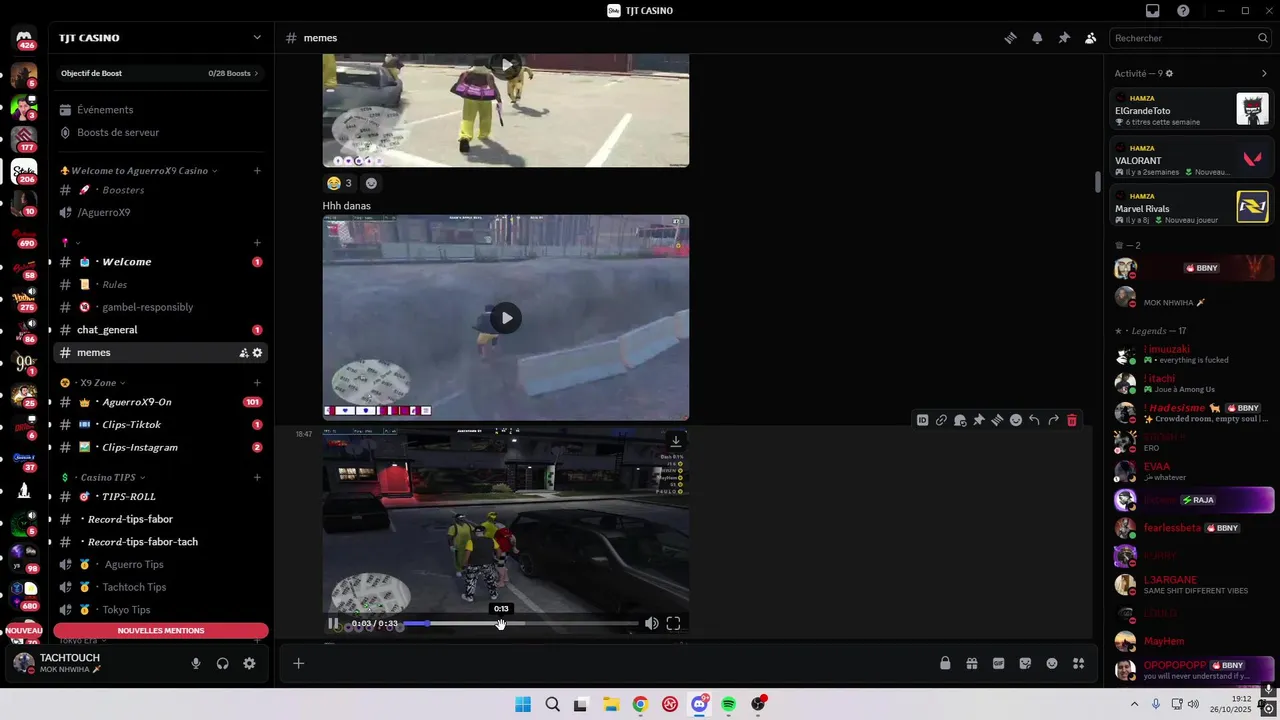This screenshot has height=720, width=1280.
Task: Open the Help question mark icon
Action: coord(1183,11)
